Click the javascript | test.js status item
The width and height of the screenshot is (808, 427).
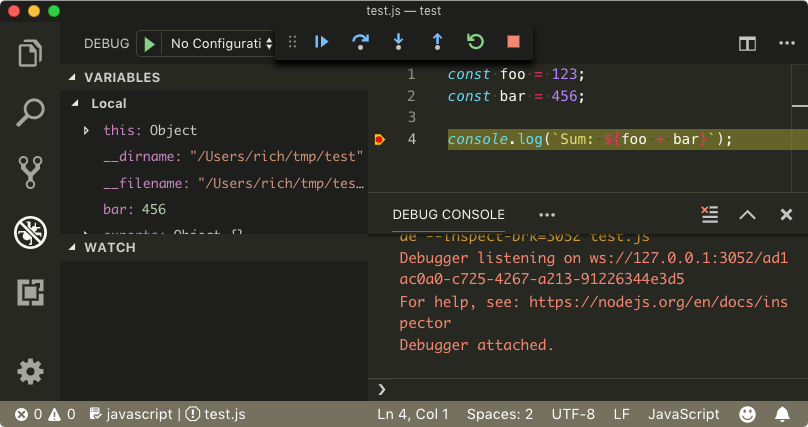click(x=167, y=414)
